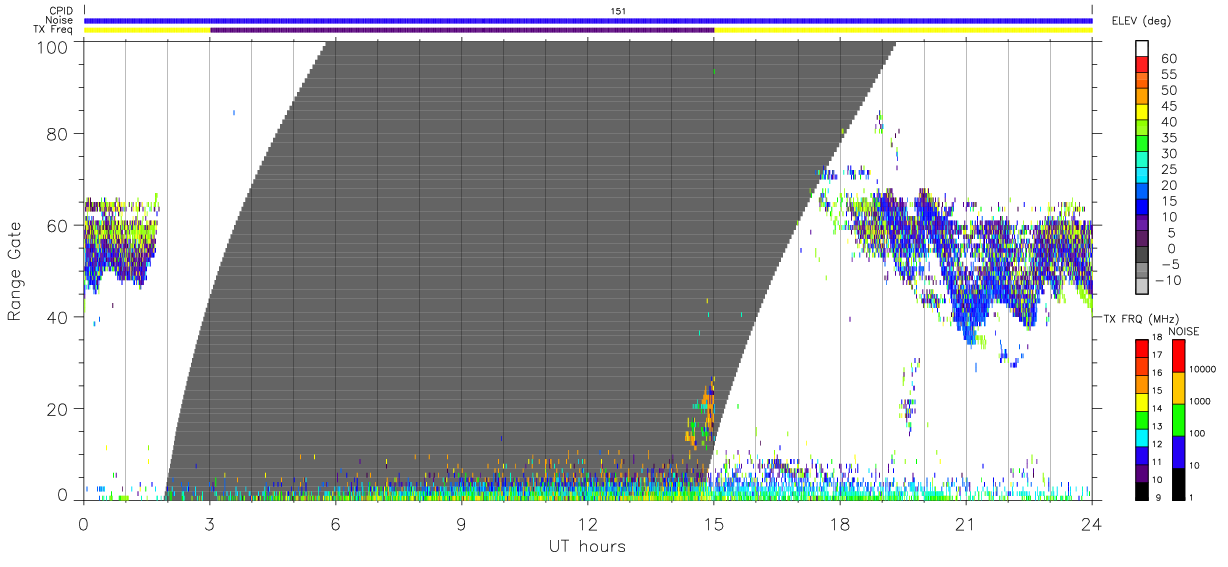Select the black swatch in TX FRQ legend

click(1141, 492)
